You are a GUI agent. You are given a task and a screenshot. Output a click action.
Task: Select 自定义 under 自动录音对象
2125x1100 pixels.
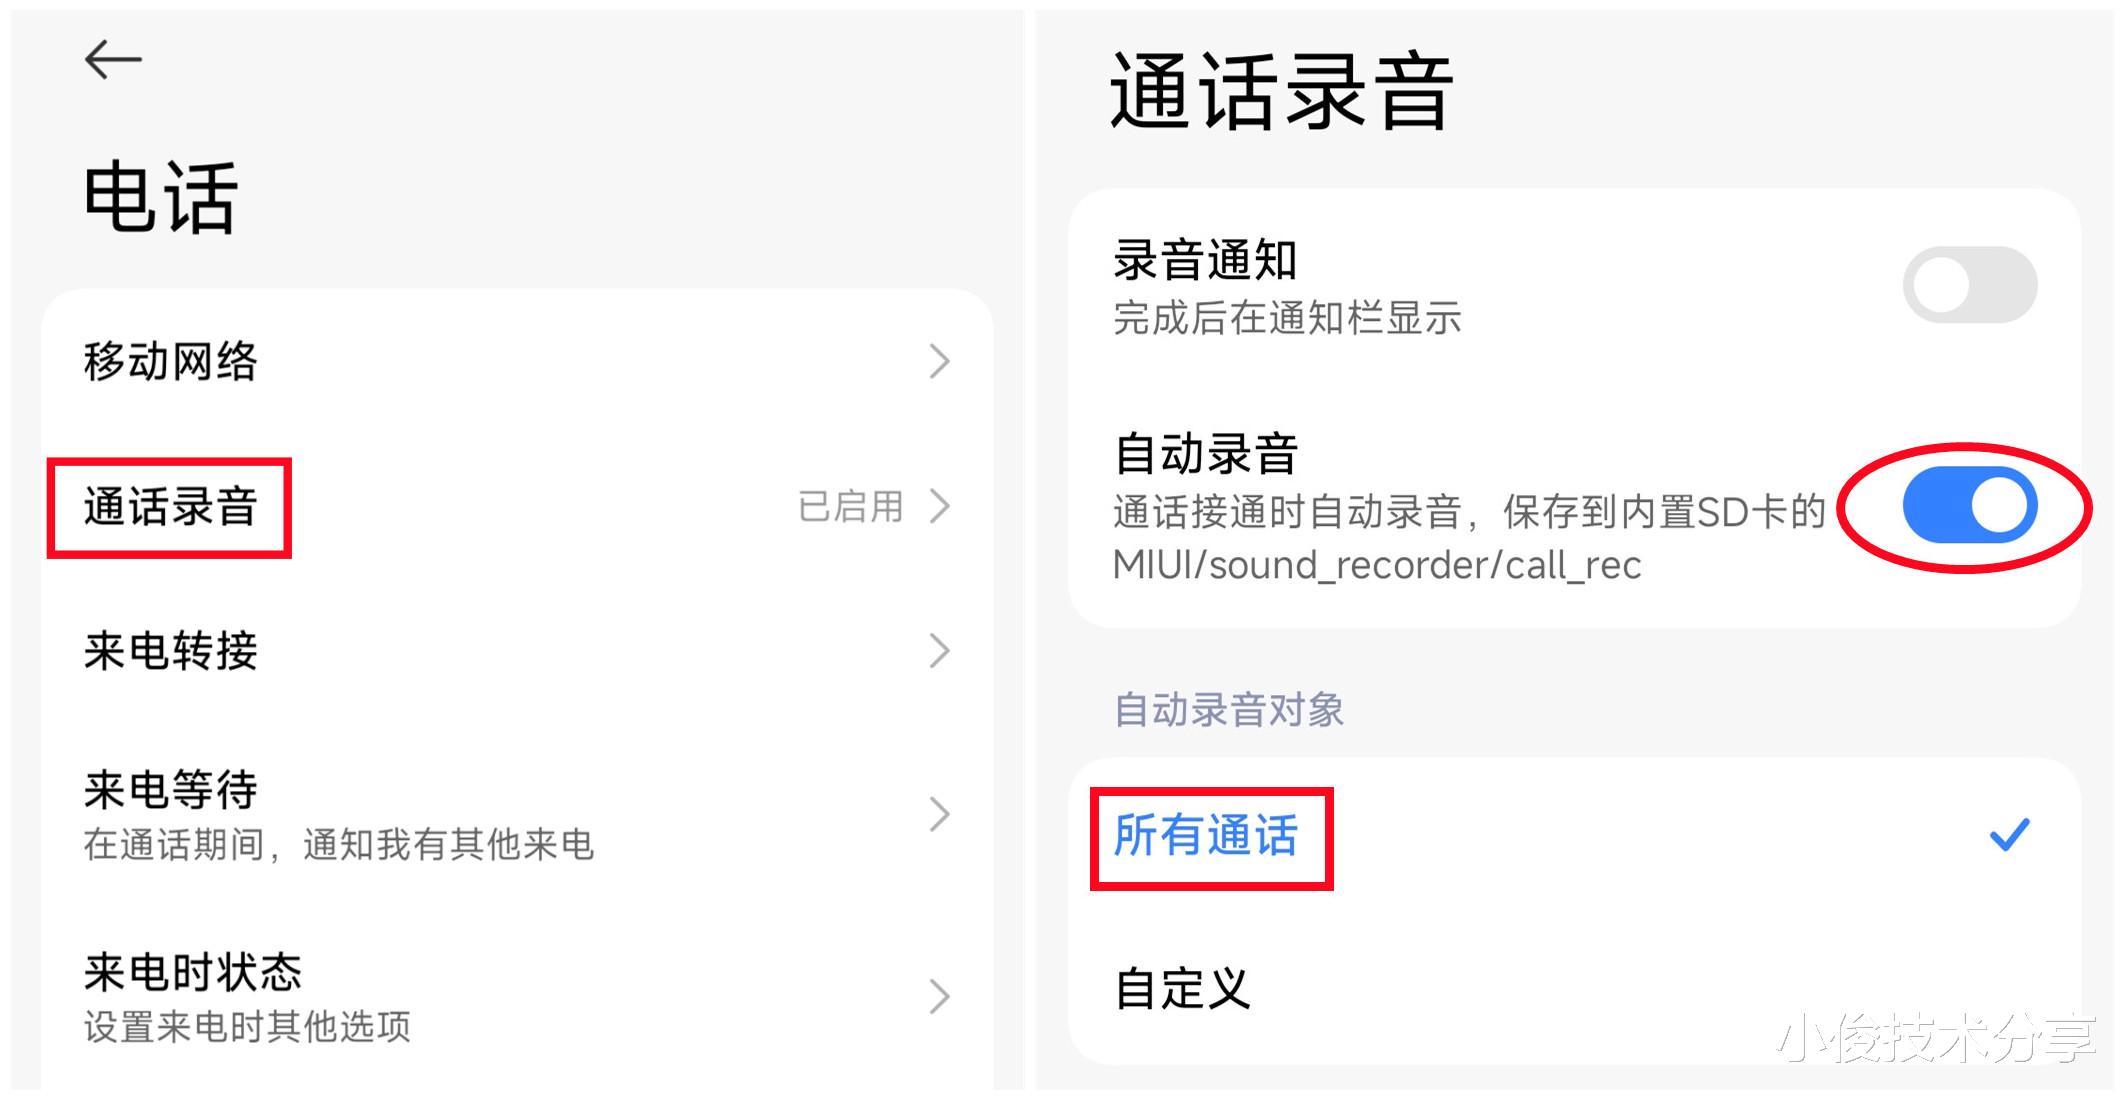pos(1183,990)
